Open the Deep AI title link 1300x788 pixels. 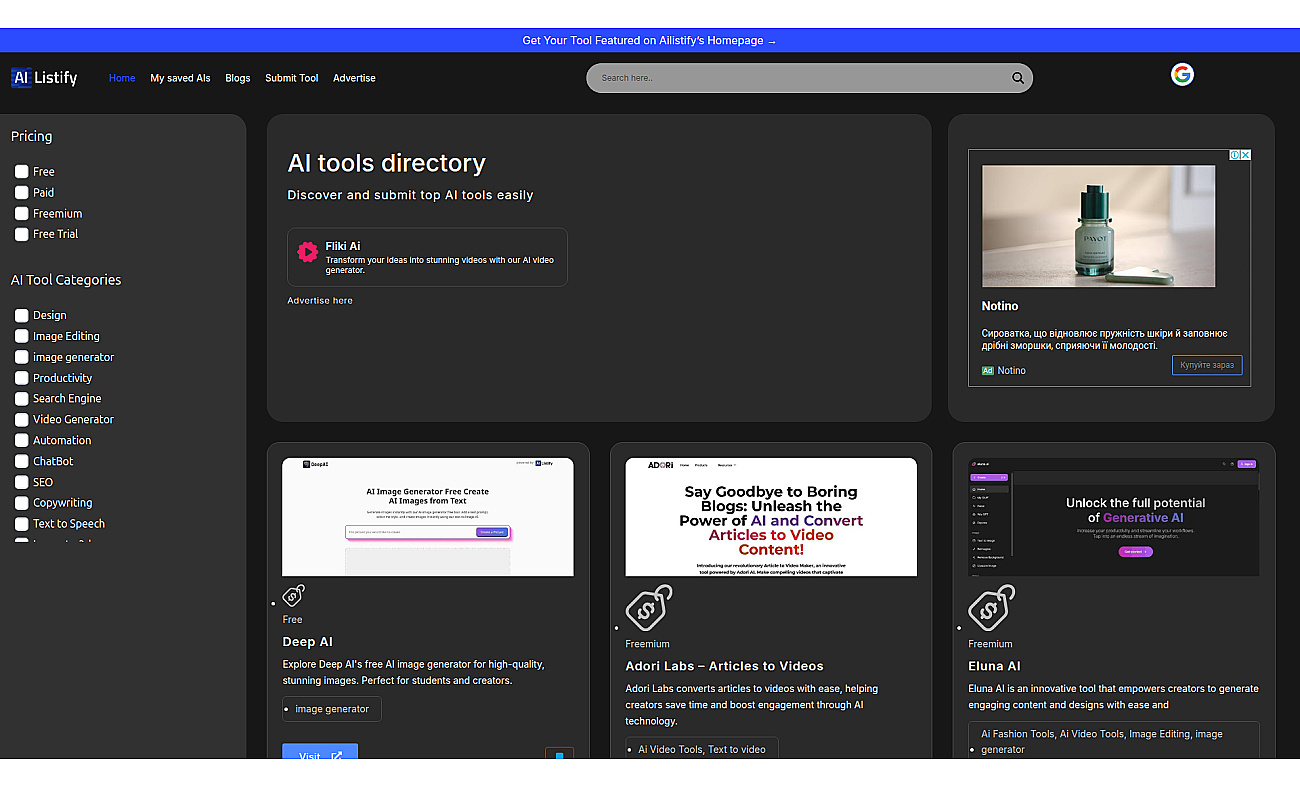308,642
